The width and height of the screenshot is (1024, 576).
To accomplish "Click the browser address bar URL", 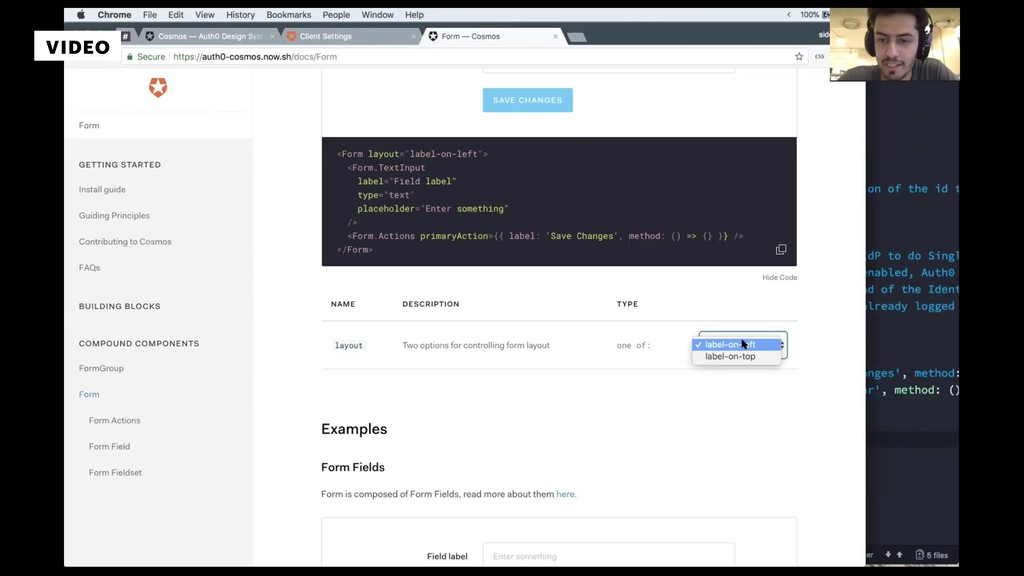I will click(255, 57).
